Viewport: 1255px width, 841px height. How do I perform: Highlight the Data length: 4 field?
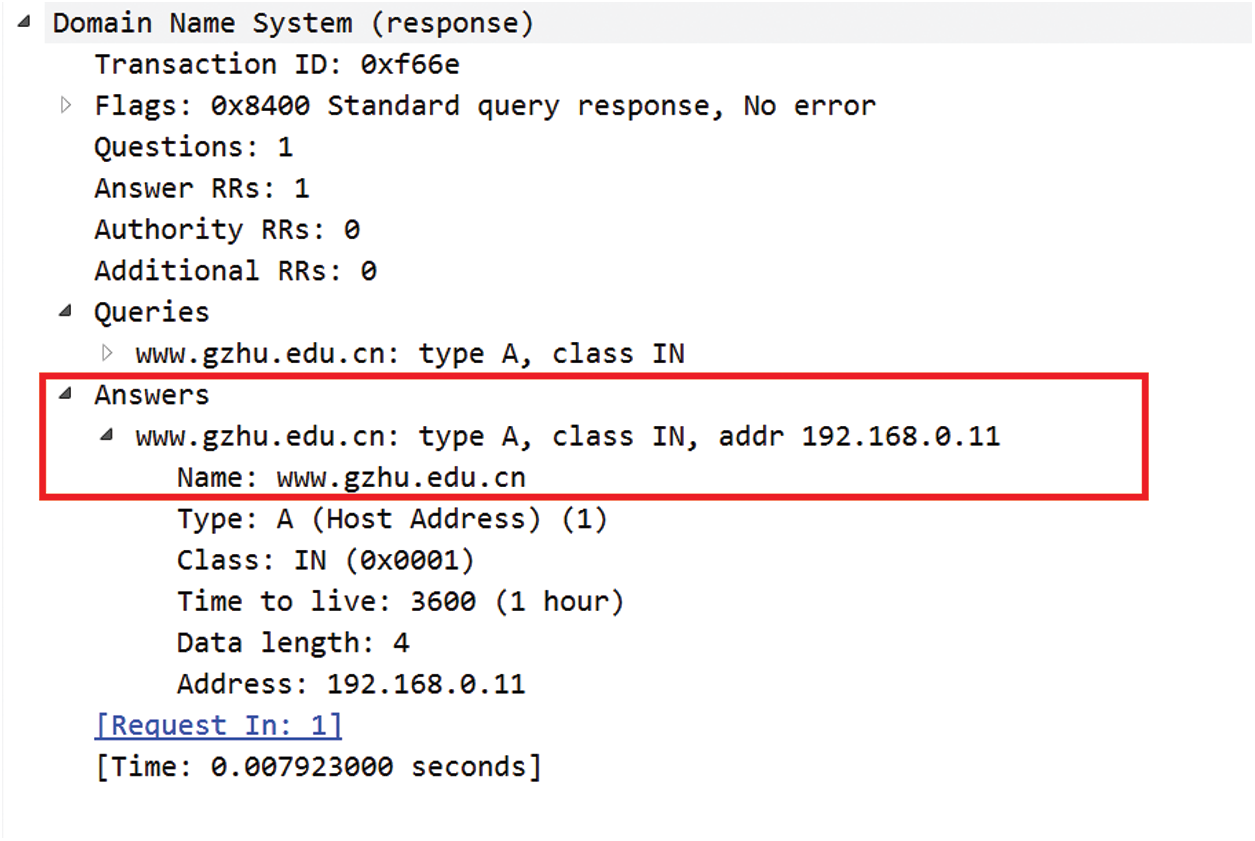coord(293,642)
